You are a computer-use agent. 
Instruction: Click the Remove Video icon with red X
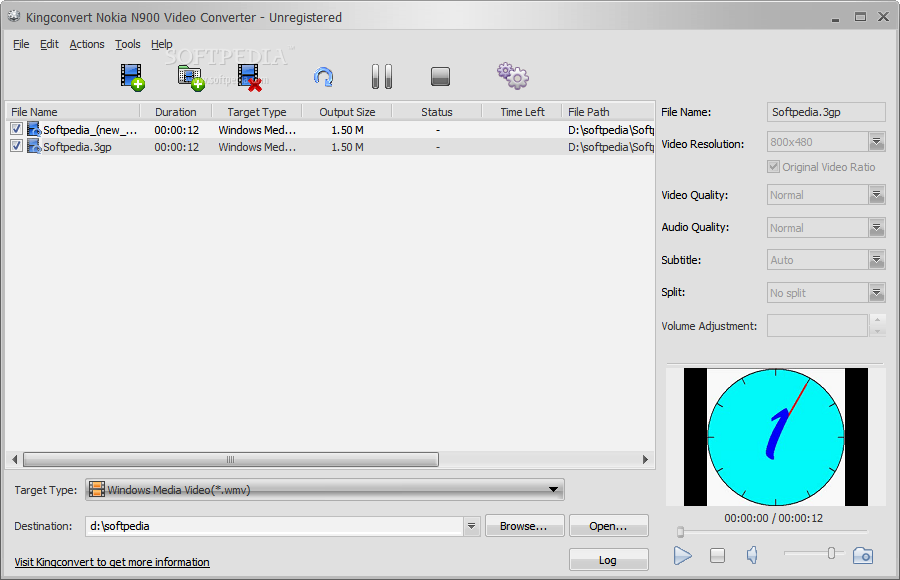[250, 78]
